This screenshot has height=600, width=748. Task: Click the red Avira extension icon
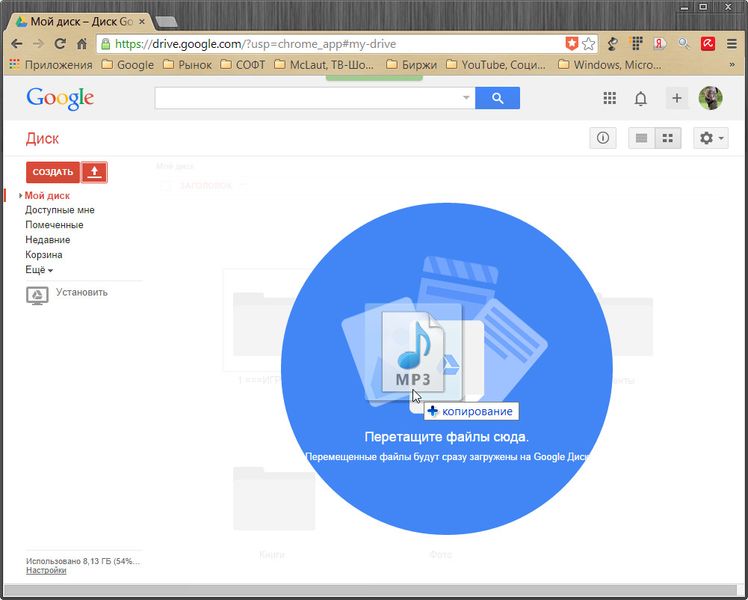pyautogui.click(x=708, y=44)
